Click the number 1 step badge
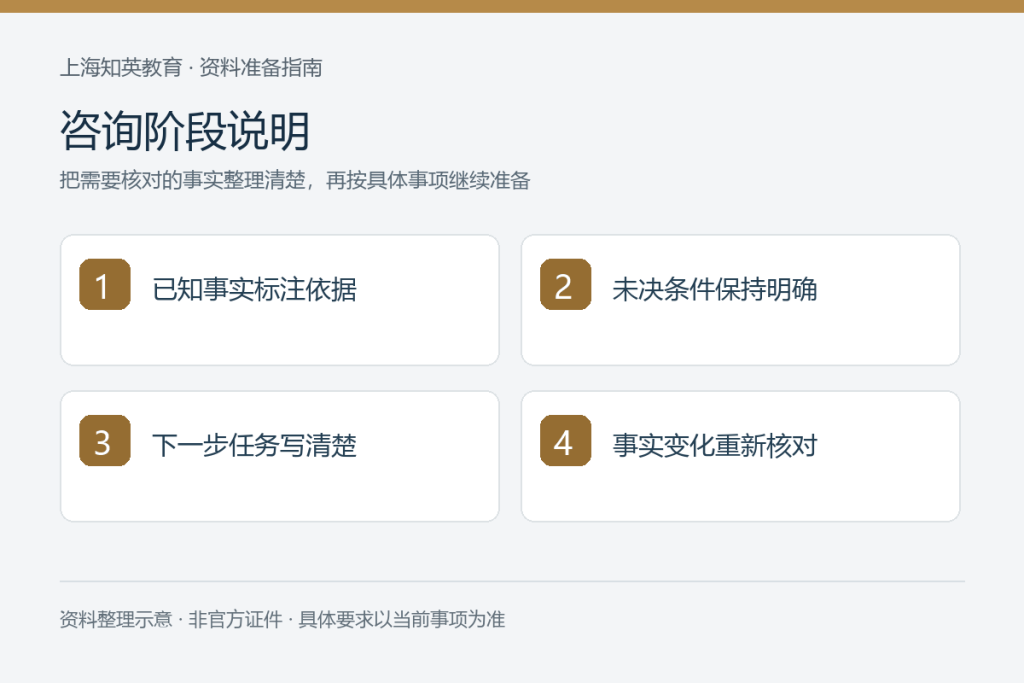1024x683 pixels. (x=104, y=284)
